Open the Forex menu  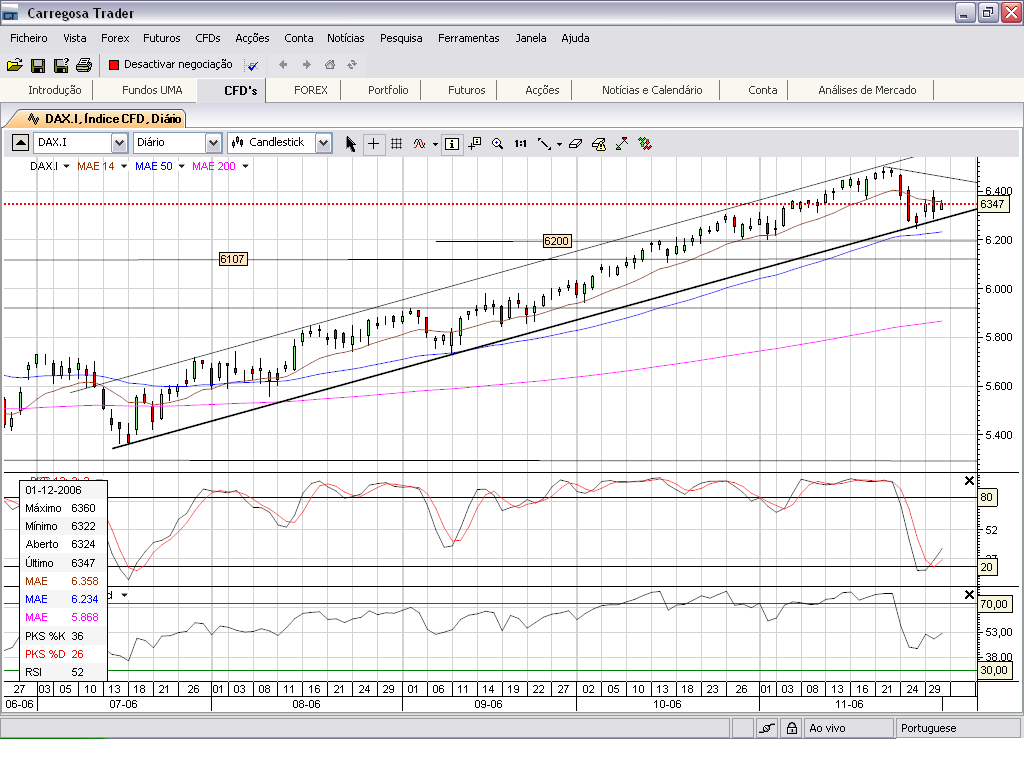click(x=115, y=38)
